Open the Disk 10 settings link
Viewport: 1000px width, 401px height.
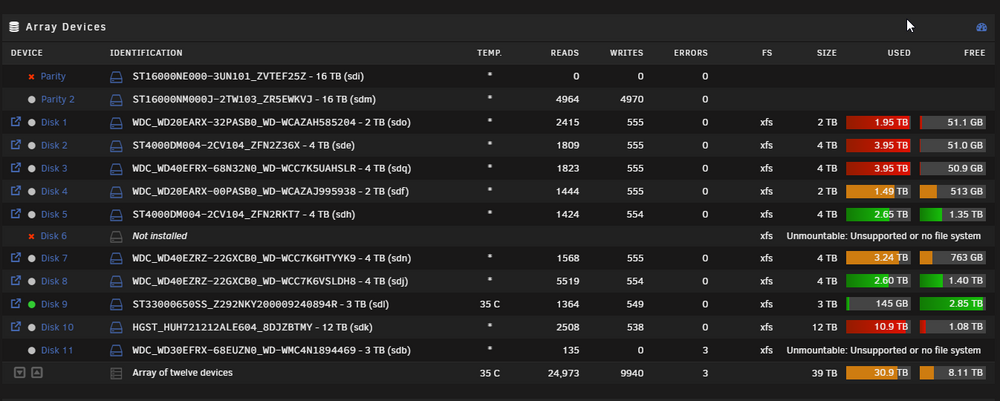coord(57,327)
